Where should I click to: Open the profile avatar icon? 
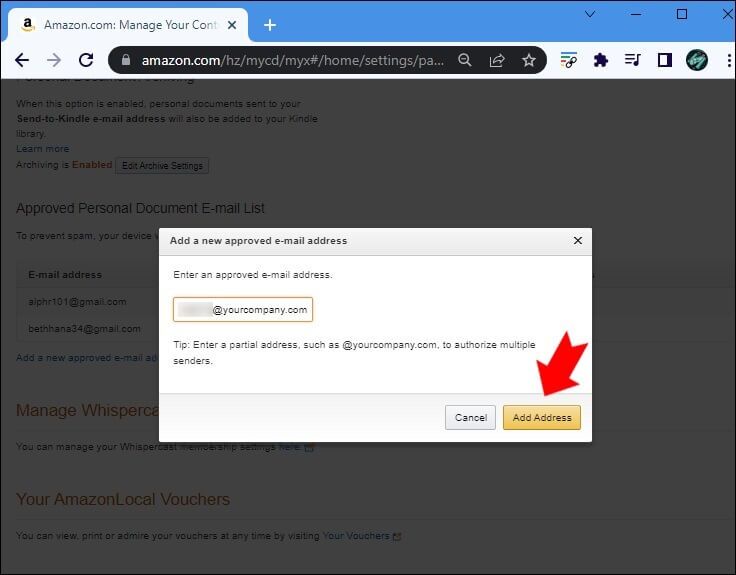[697, 60]
